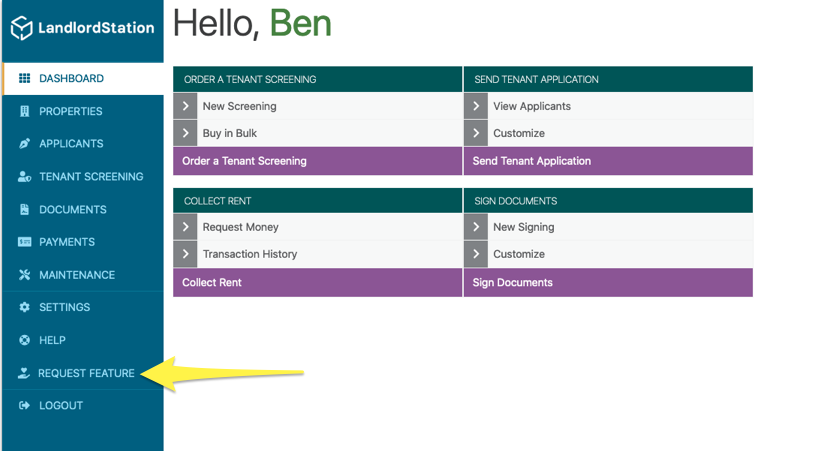Expand the Buy in Bulk chevron
The image size is (833, 451).
185,133
